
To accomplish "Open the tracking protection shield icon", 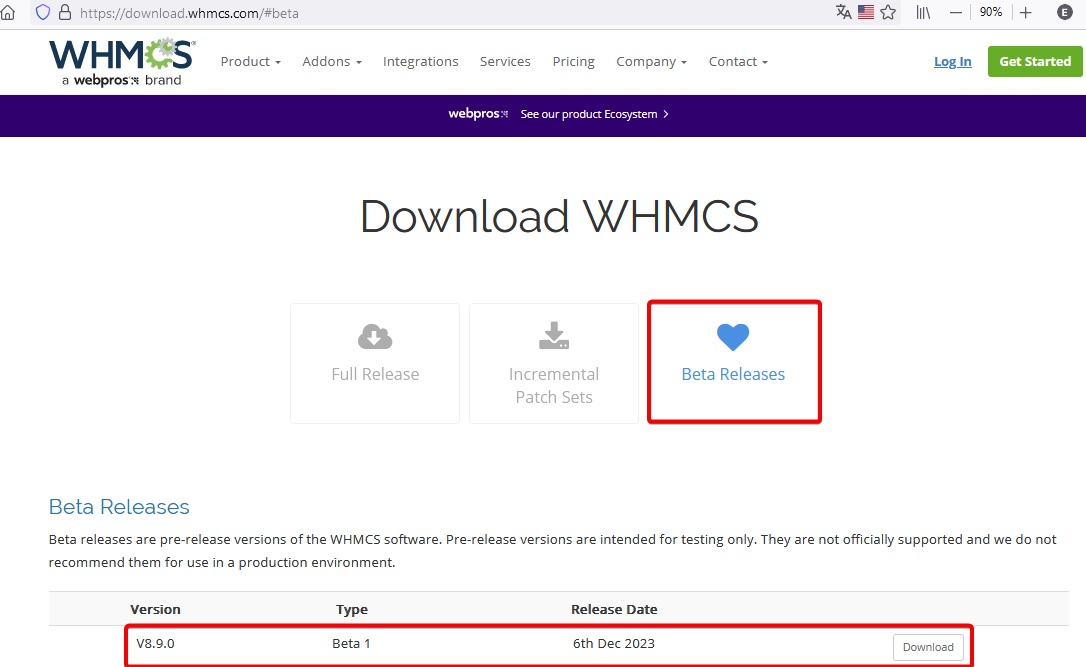I will coord(43,12).
